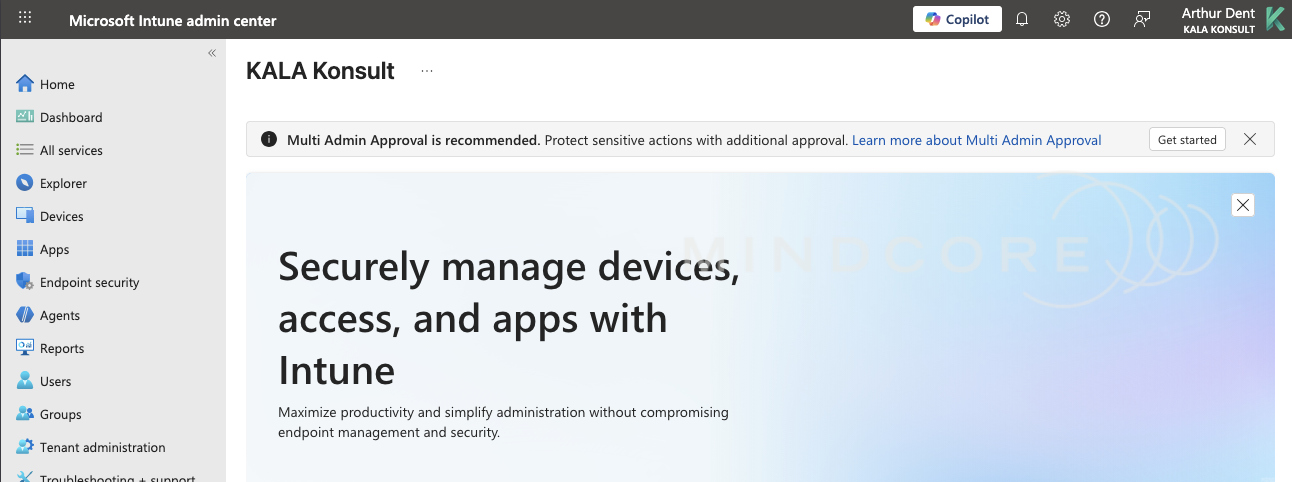Image resolution: width=1292 pixels, height=482 pixels.
Task: Open the Settings gear icon
Action: click(1062, 19)
